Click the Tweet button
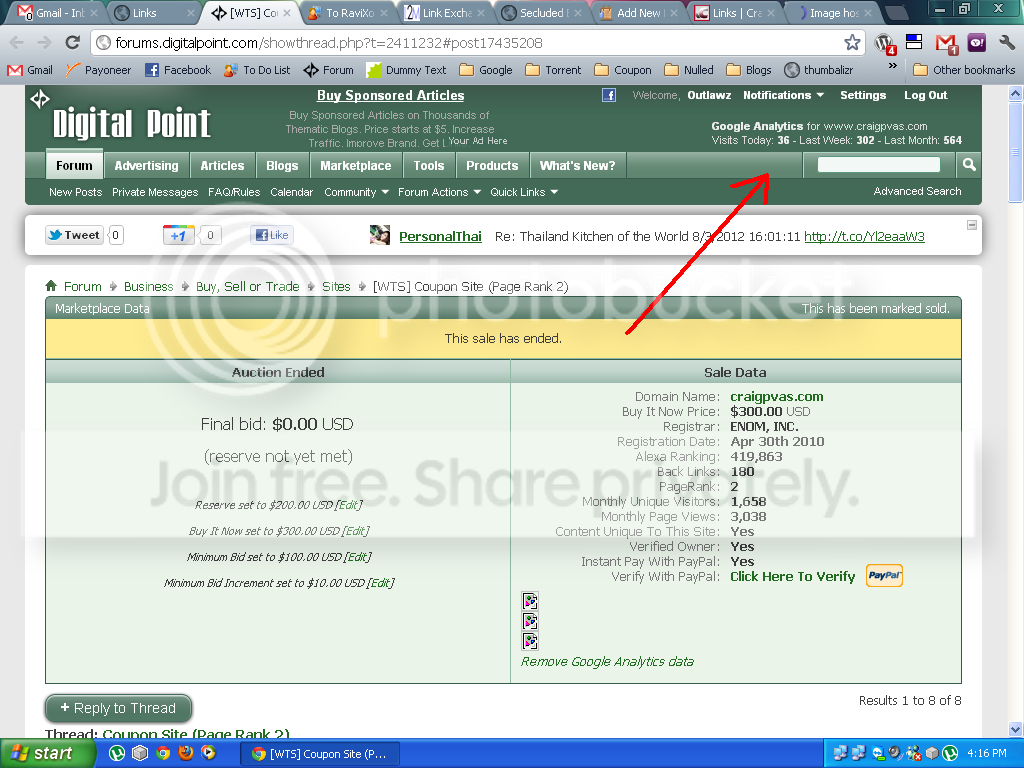 [74, 235]
